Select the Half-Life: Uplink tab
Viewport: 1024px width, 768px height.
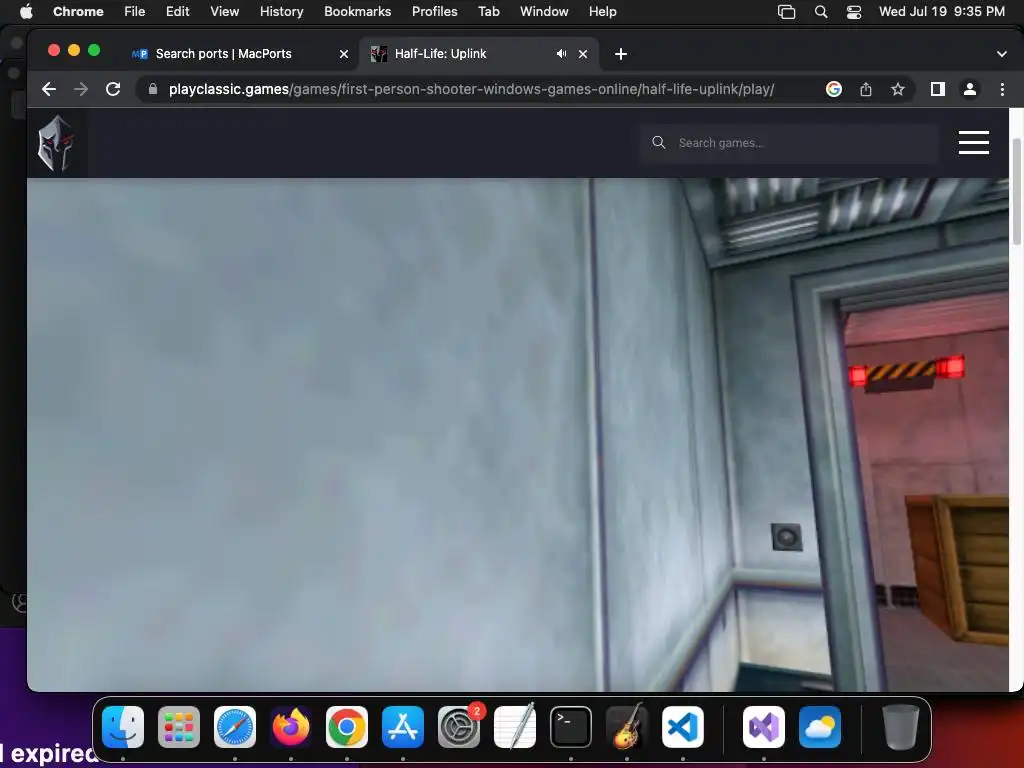tap(480, 54)
